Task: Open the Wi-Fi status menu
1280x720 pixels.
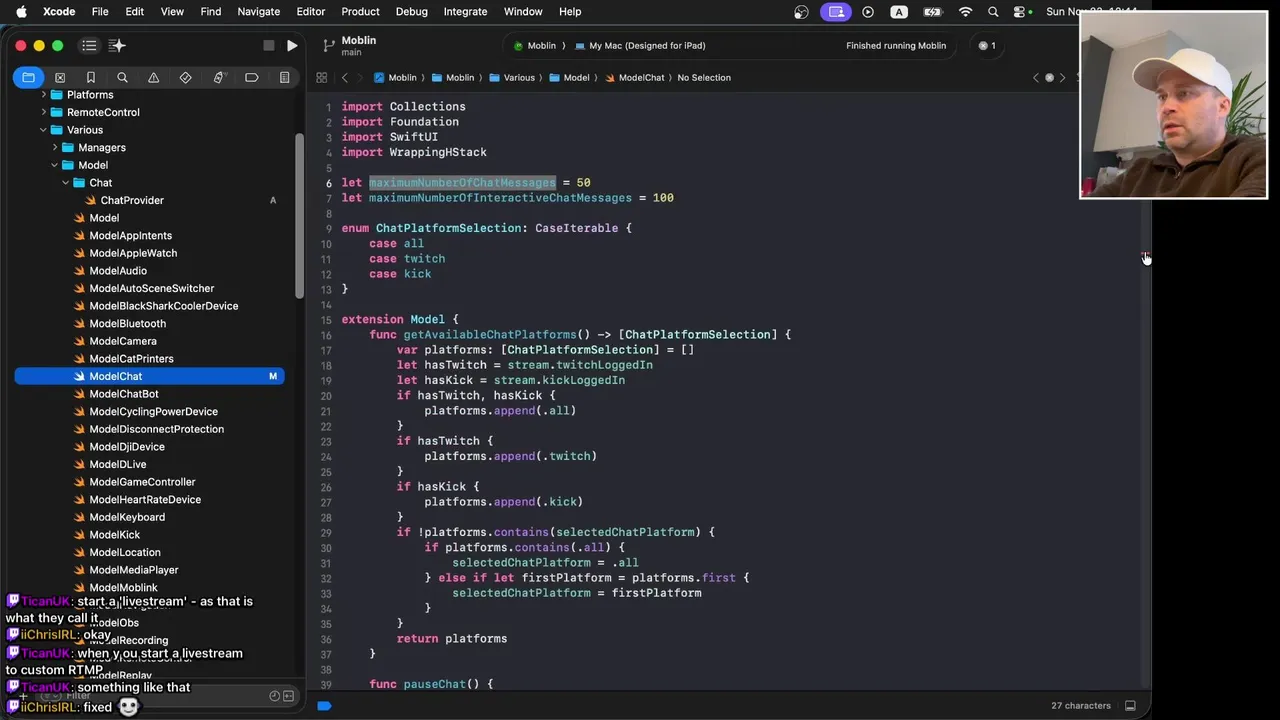Action: 965,12
